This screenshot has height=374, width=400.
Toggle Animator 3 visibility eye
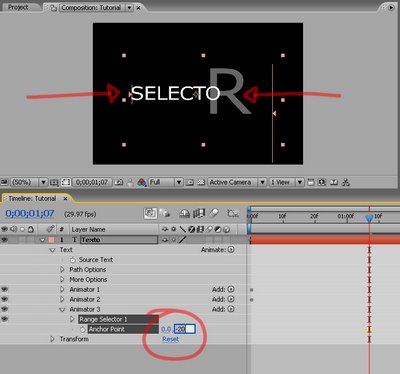coord(4,309)
